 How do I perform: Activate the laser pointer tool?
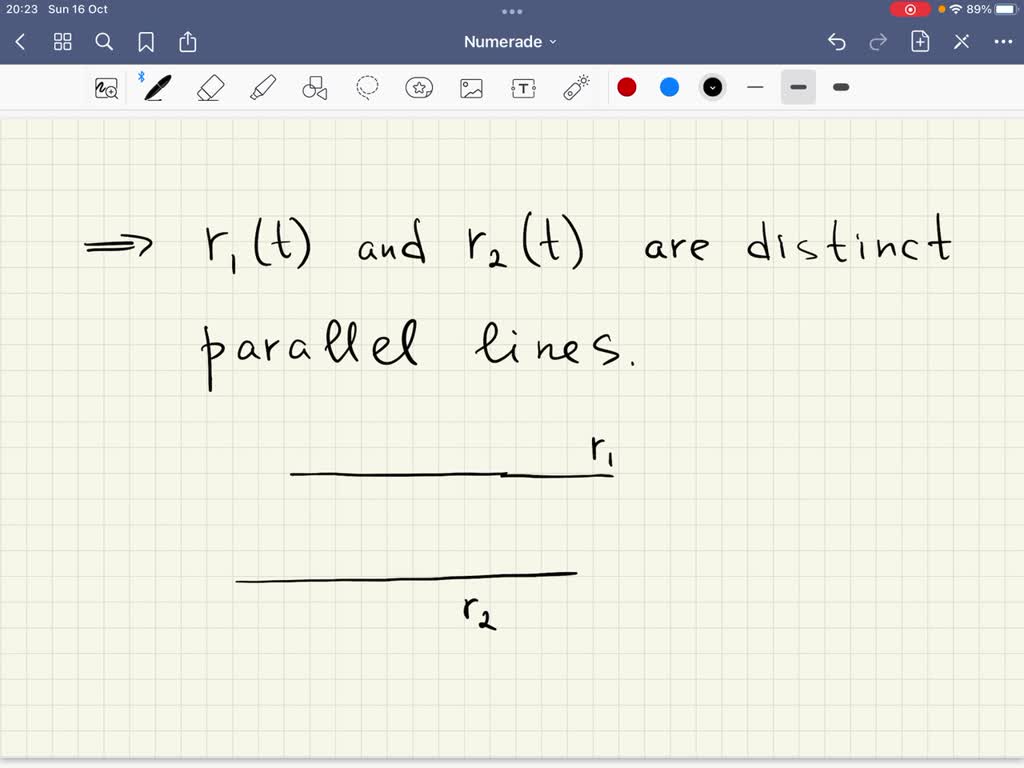(576, 88)
